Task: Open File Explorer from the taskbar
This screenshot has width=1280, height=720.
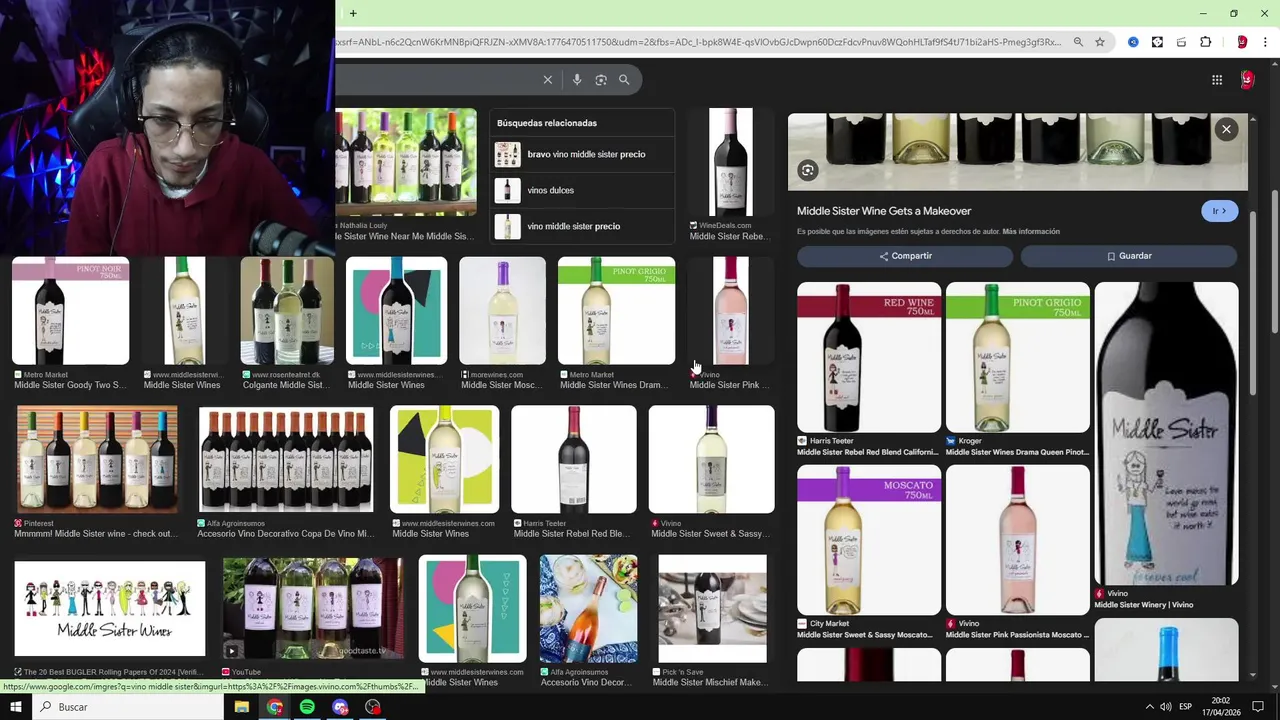Action: pyautogui.click(x=241, y=707)
